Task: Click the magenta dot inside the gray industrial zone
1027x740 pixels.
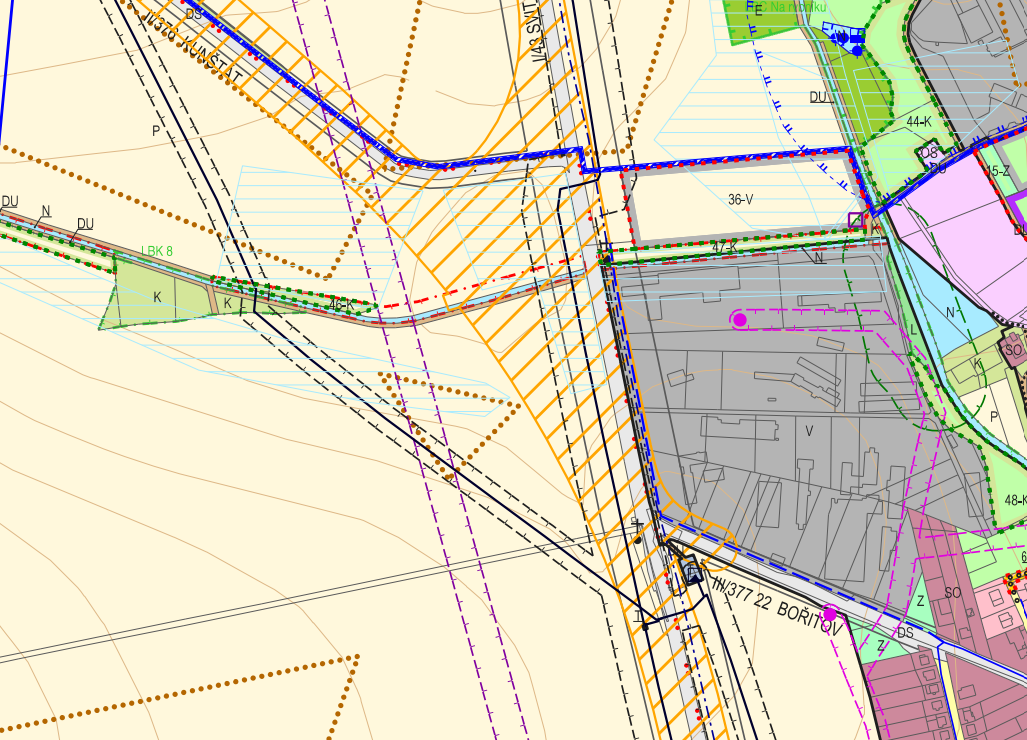Action: point(739,320)
